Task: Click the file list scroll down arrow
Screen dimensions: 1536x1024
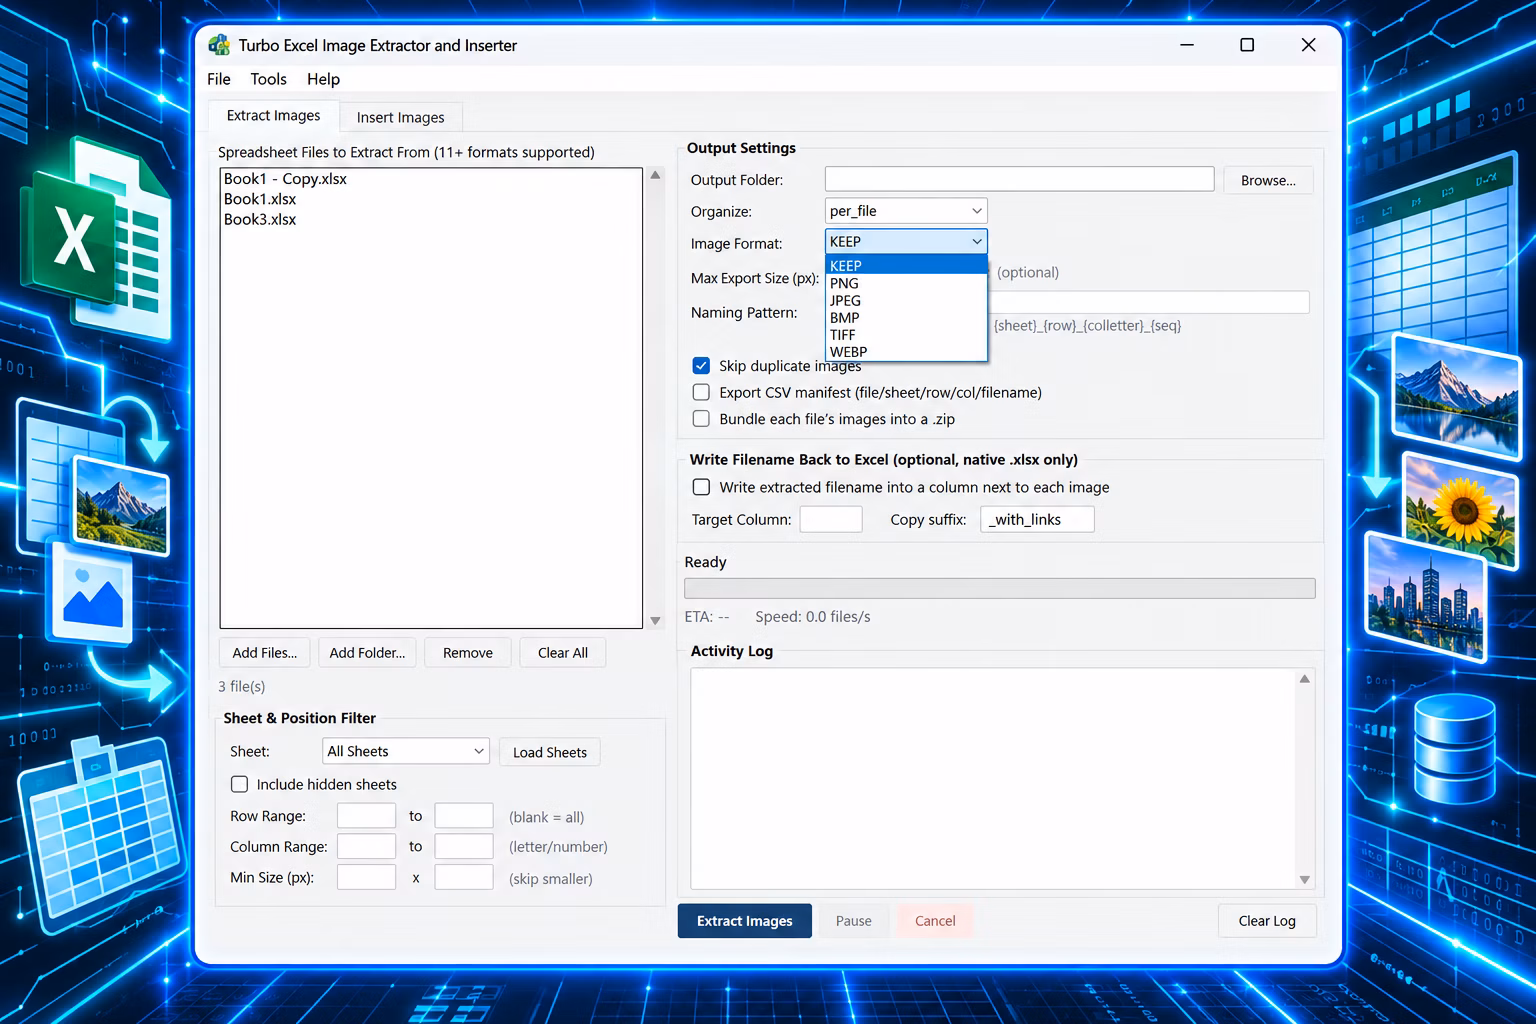Action: (655, 621)
